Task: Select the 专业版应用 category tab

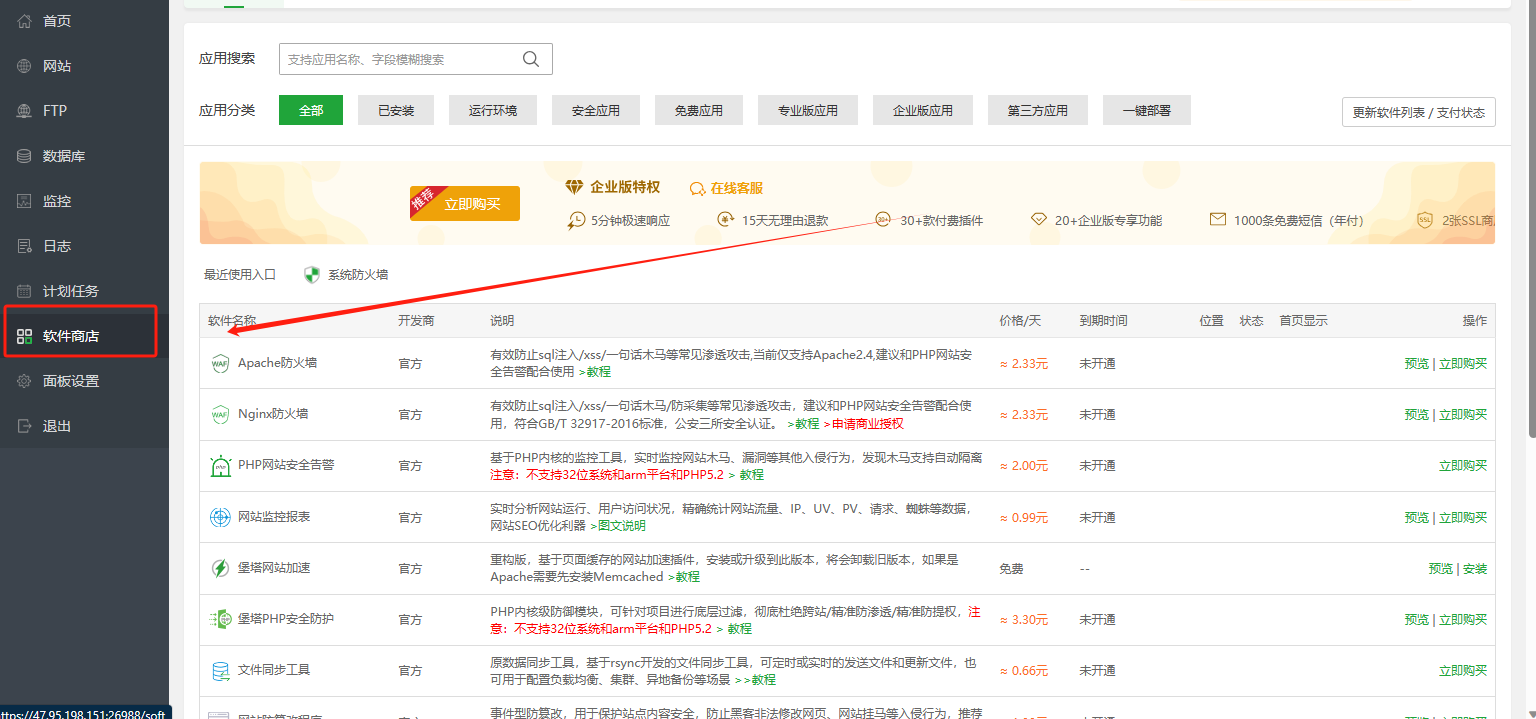Action: click(808, 110)
